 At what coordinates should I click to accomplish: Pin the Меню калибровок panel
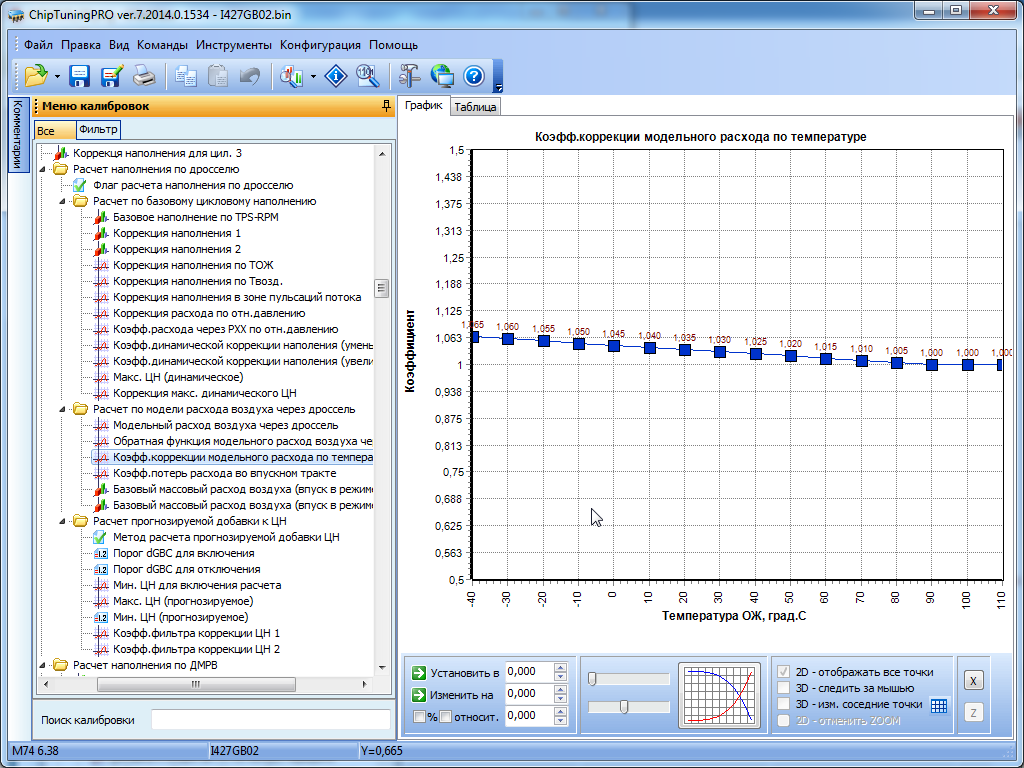click(386, 106)
